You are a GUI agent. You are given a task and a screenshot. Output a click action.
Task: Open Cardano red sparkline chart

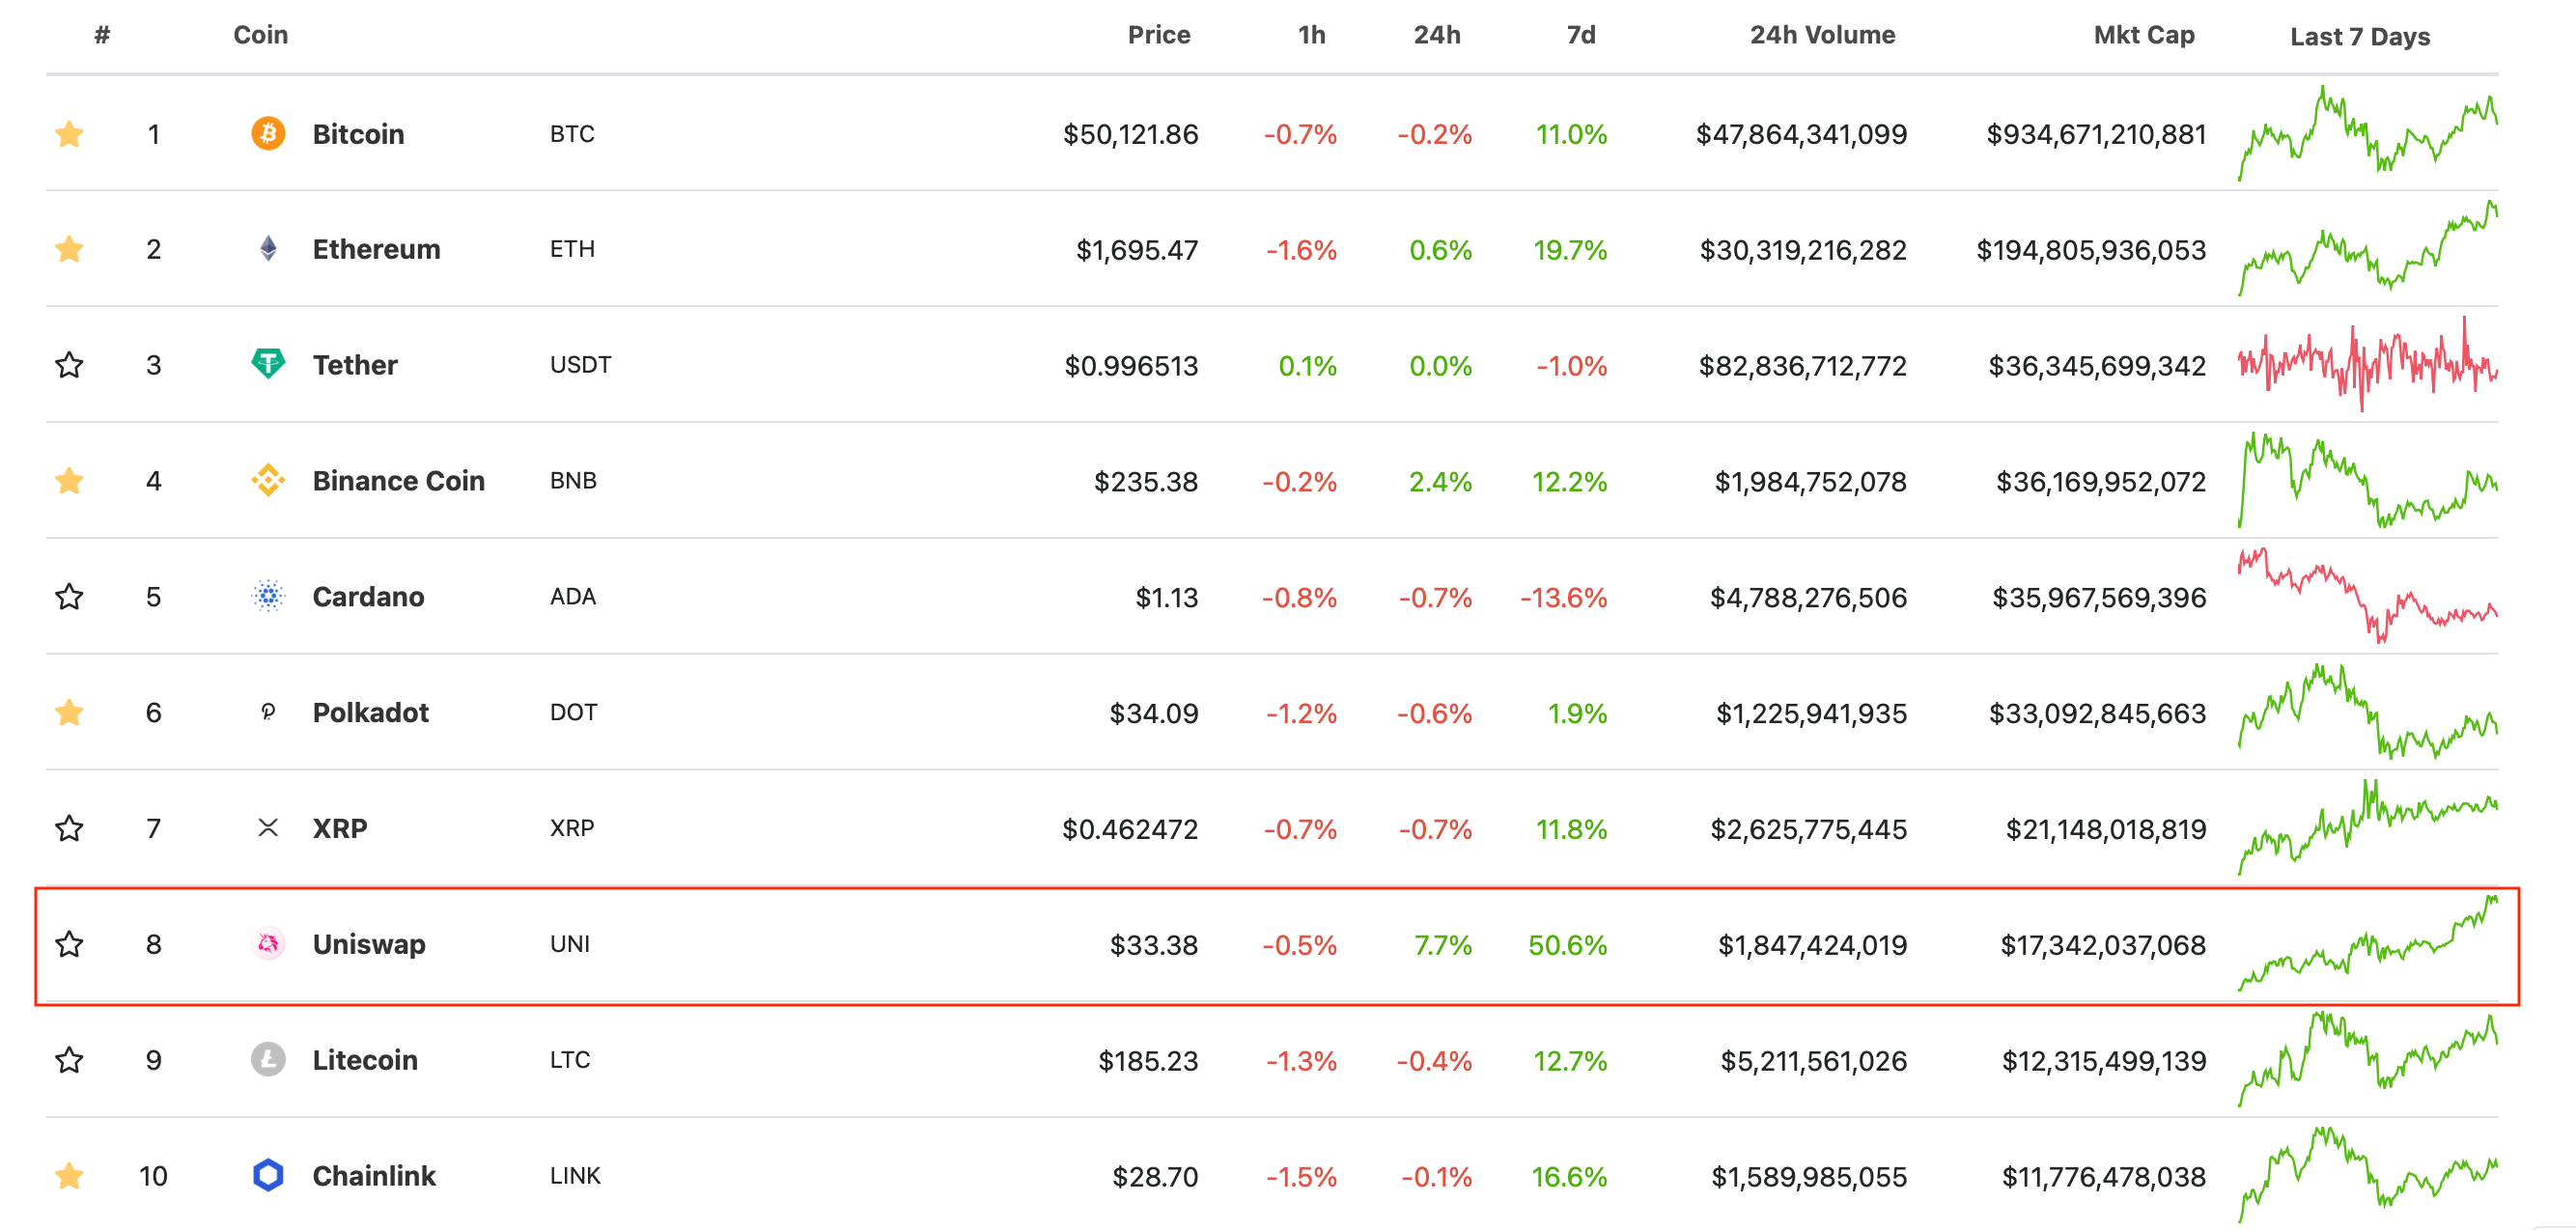2367,596
